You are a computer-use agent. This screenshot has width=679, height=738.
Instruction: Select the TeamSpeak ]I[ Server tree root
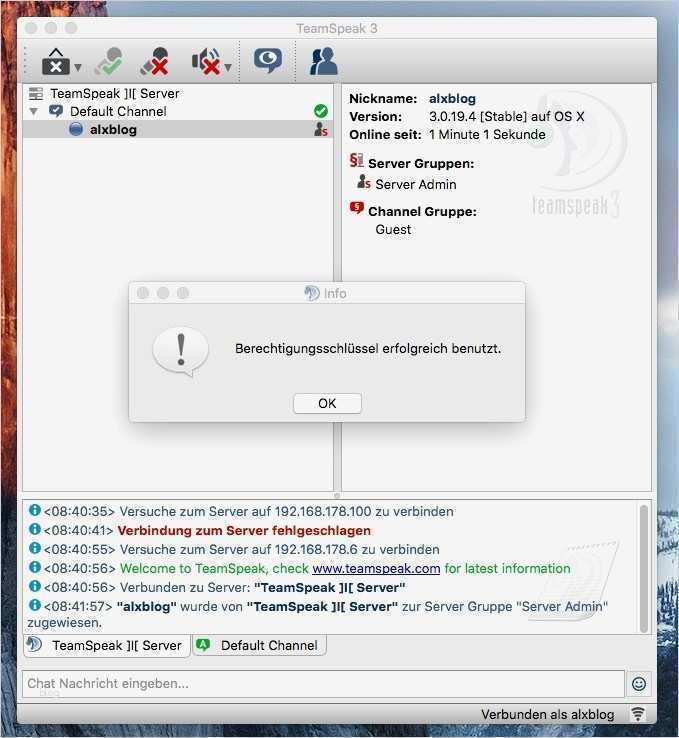[x=115, y=94]
